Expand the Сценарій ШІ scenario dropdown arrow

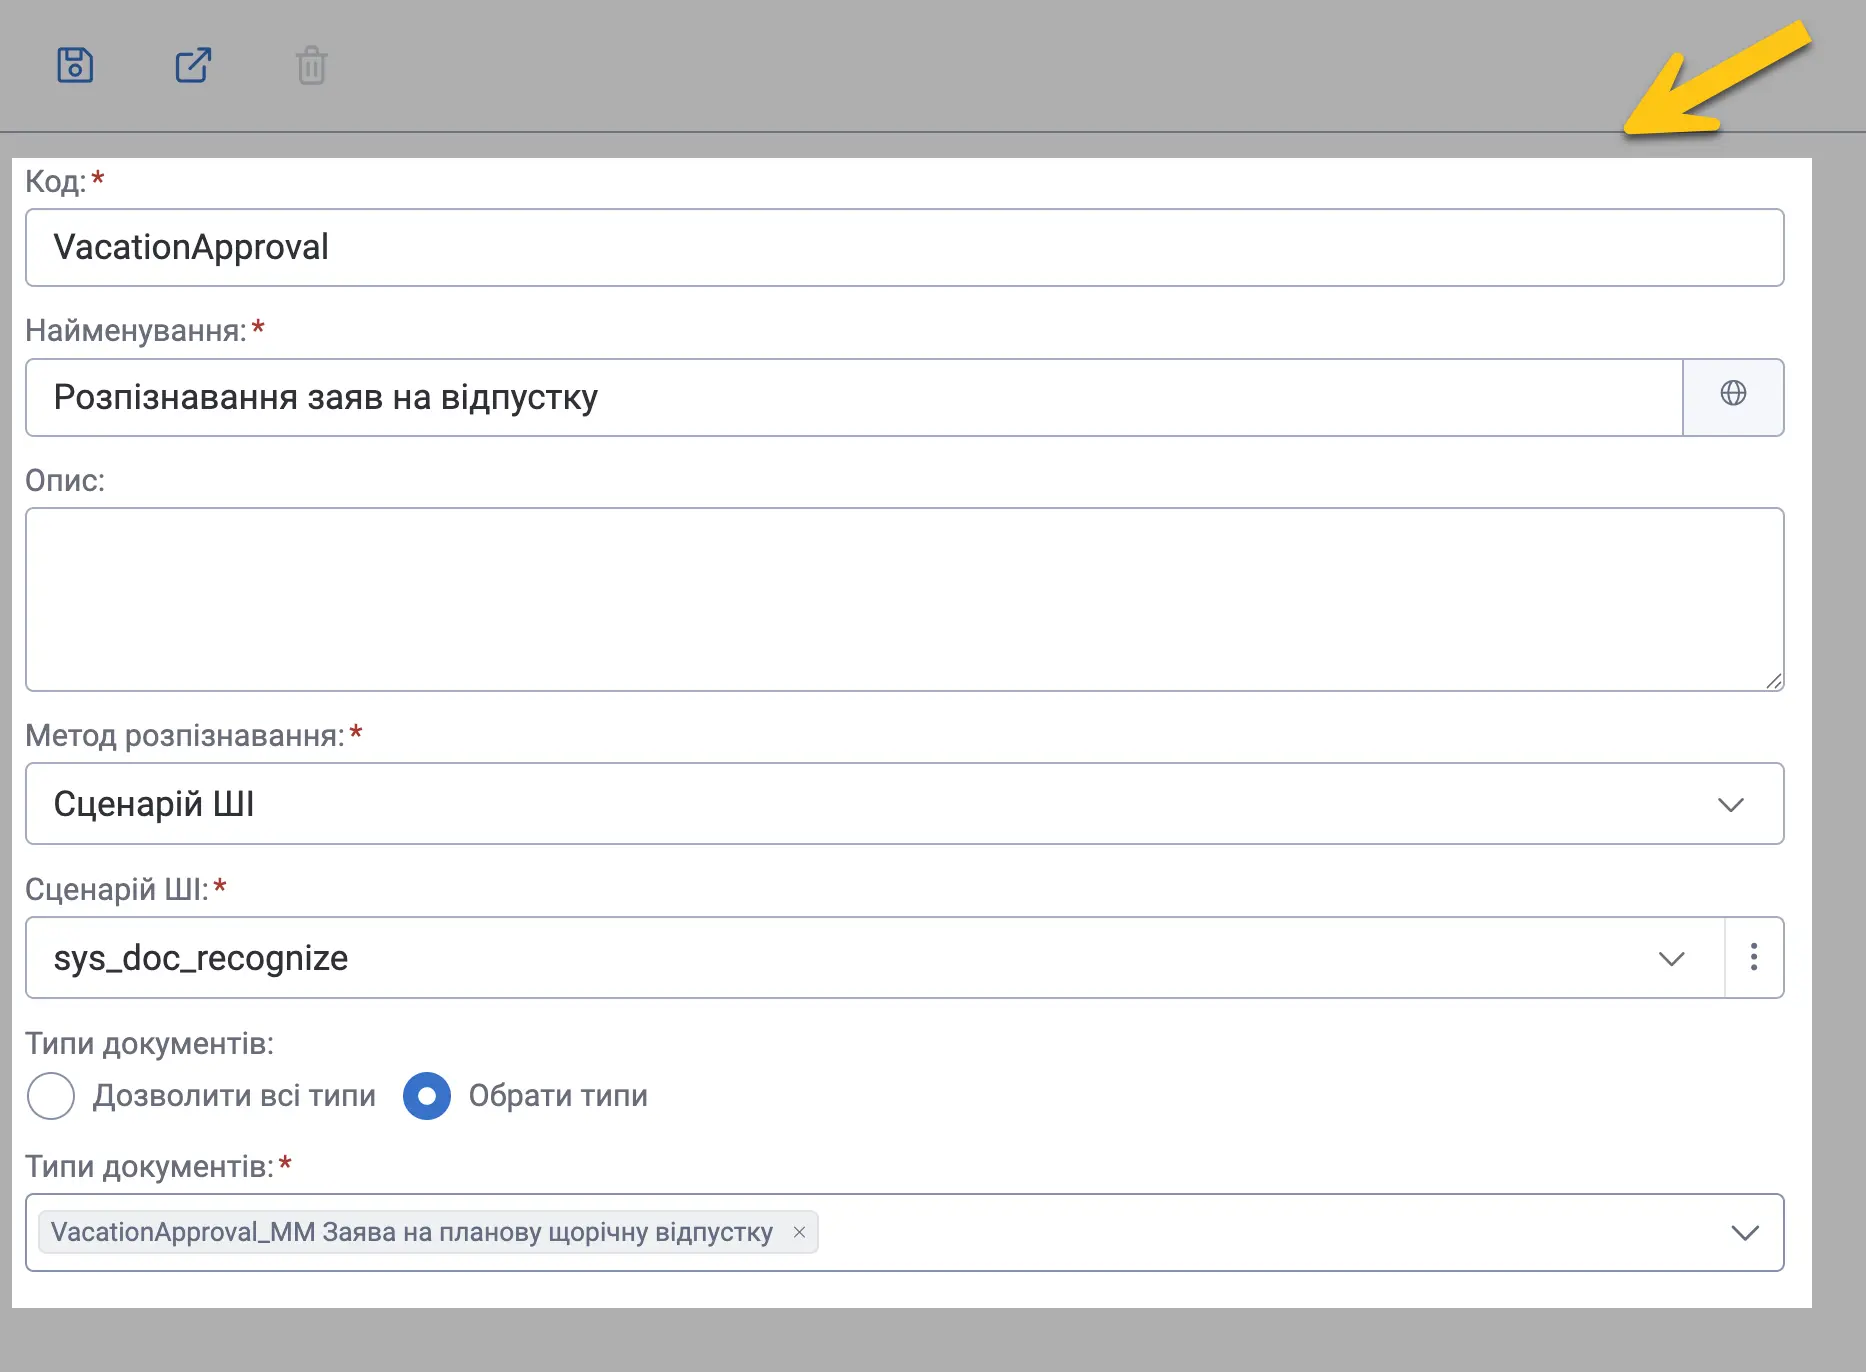(1672, 958)
